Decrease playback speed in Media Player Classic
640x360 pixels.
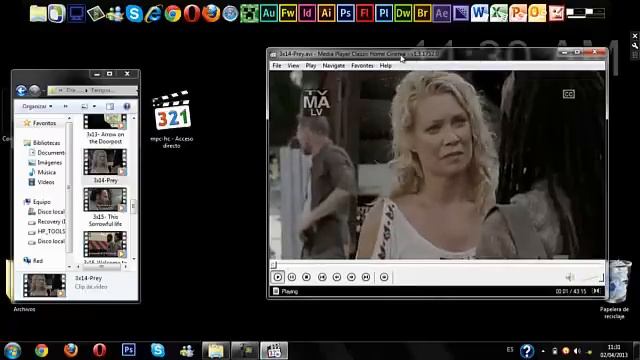coord(337,277)
